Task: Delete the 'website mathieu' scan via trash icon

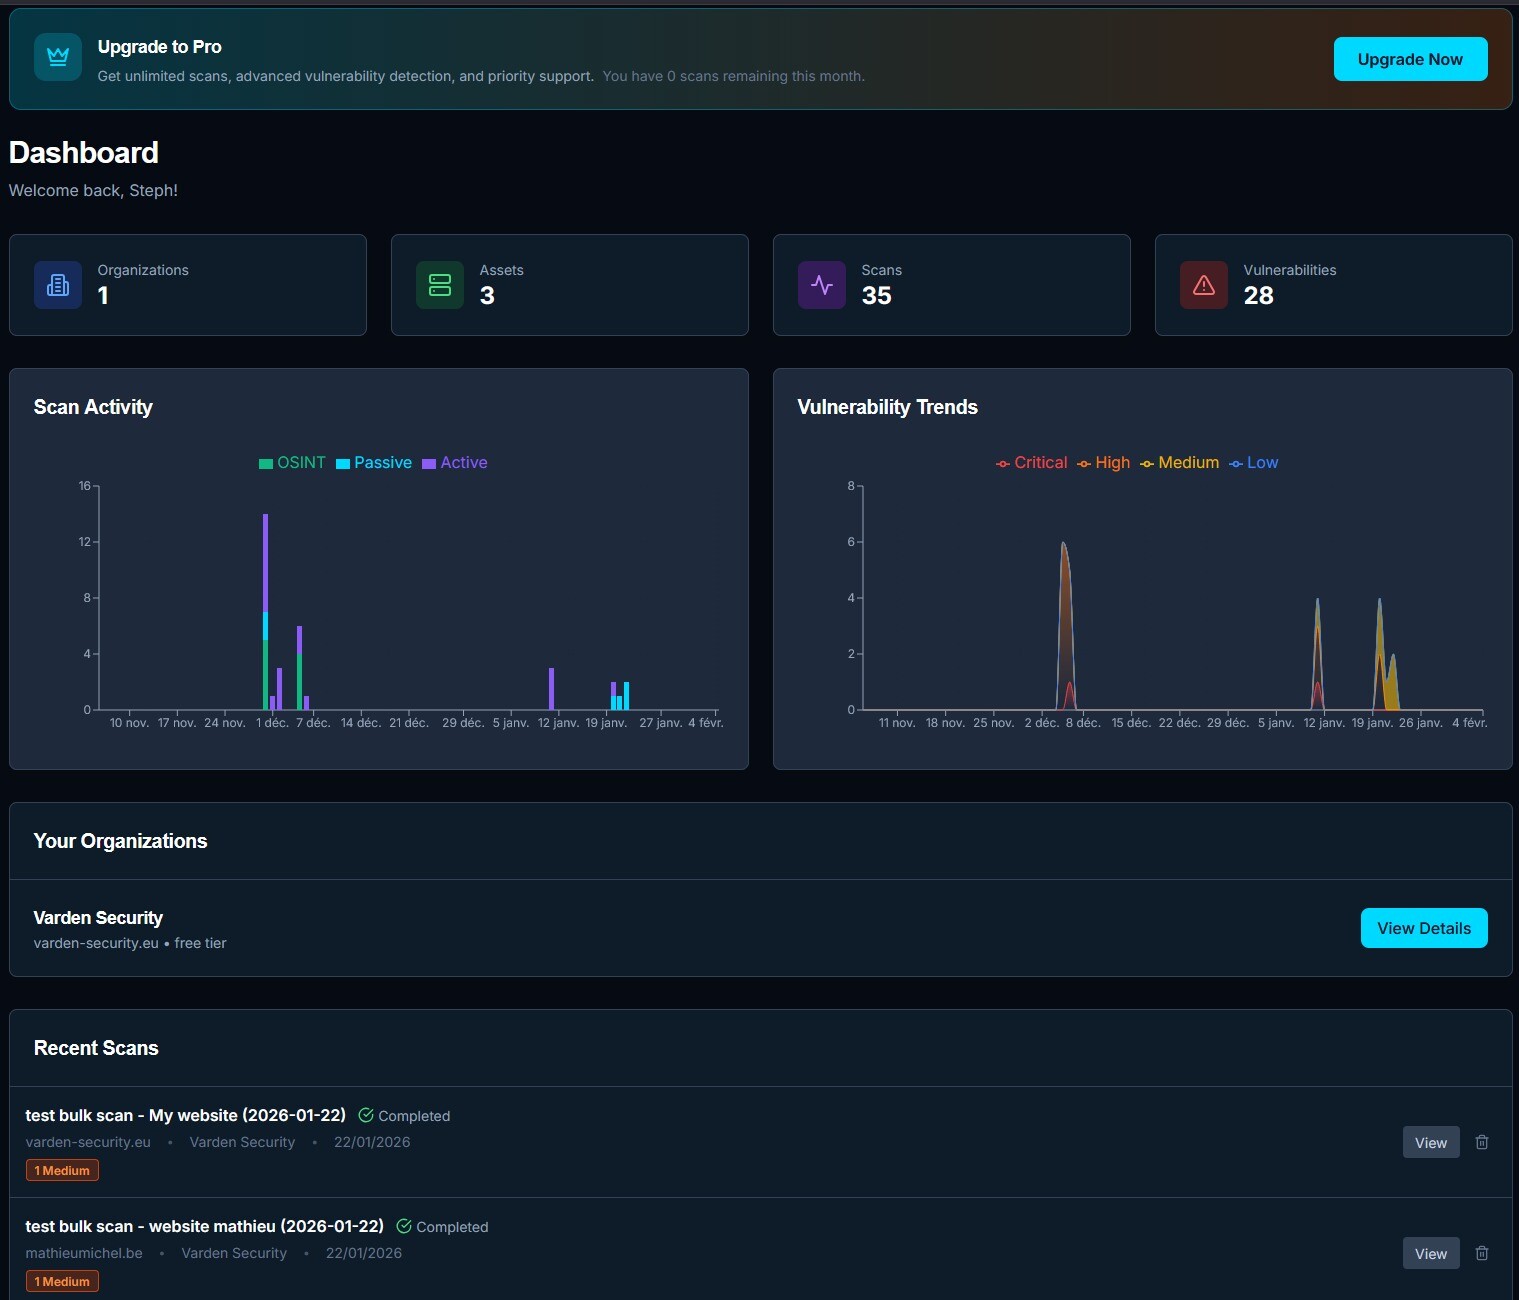Action: [x=1482, y=1253]
